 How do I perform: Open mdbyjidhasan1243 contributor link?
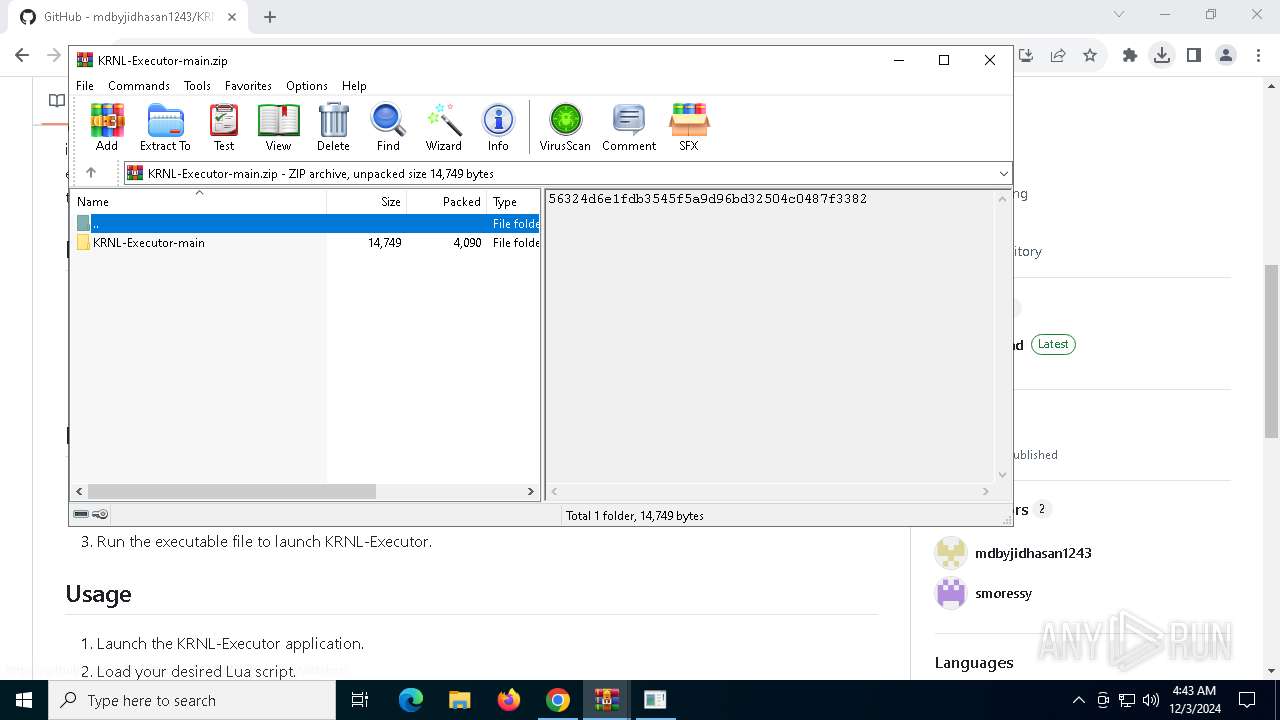click(x=1033, y=553)
